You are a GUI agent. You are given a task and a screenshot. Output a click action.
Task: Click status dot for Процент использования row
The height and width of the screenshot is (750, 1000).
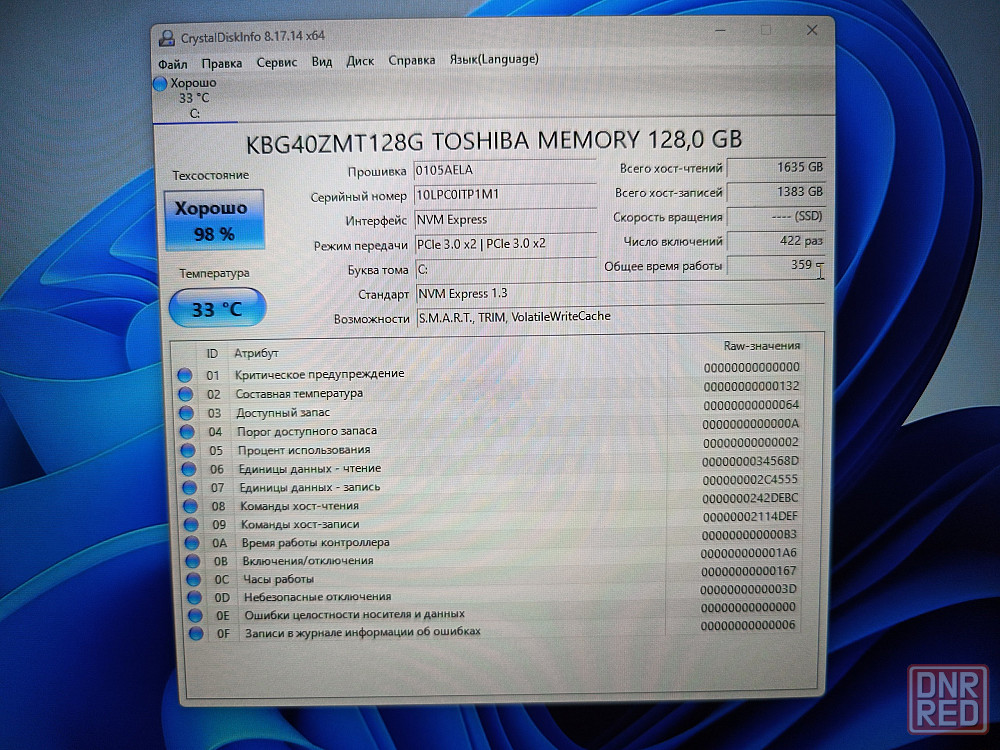(x=188, y=450)
